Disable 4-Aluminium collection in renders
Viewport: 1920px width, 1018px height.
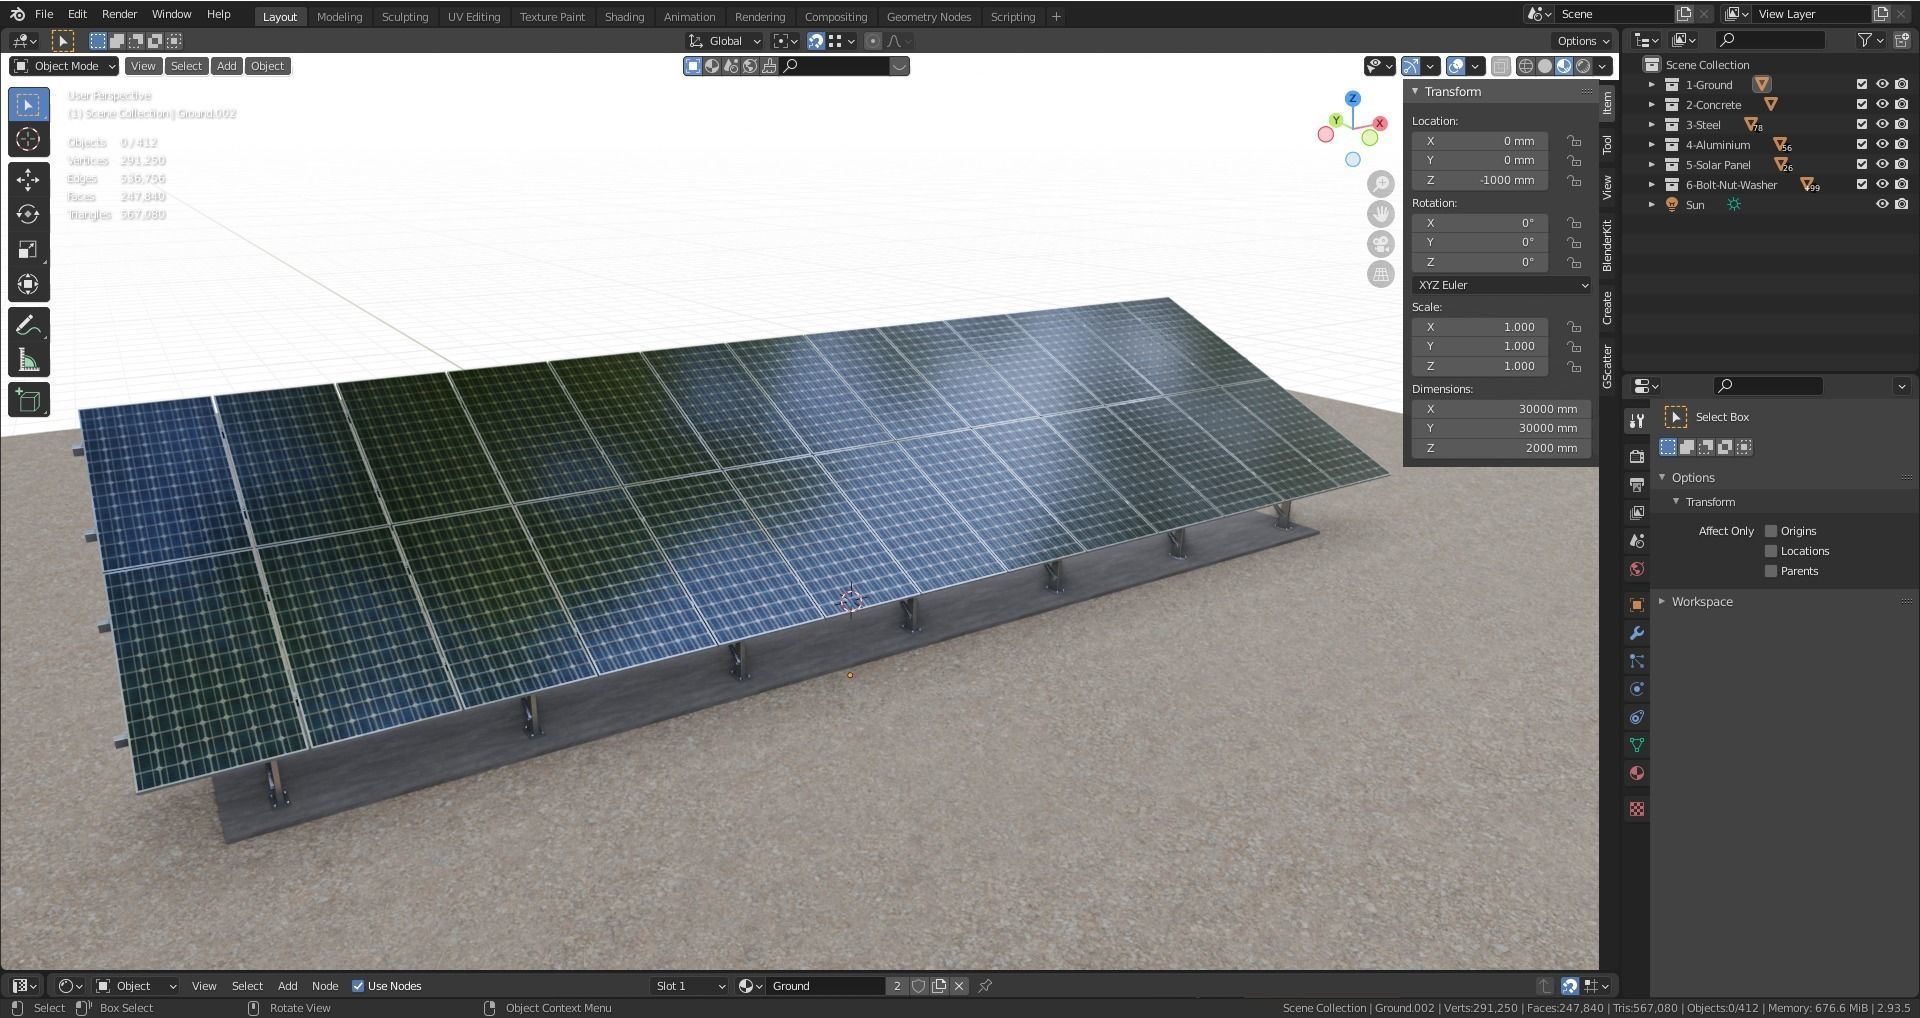click(1901, 145)
